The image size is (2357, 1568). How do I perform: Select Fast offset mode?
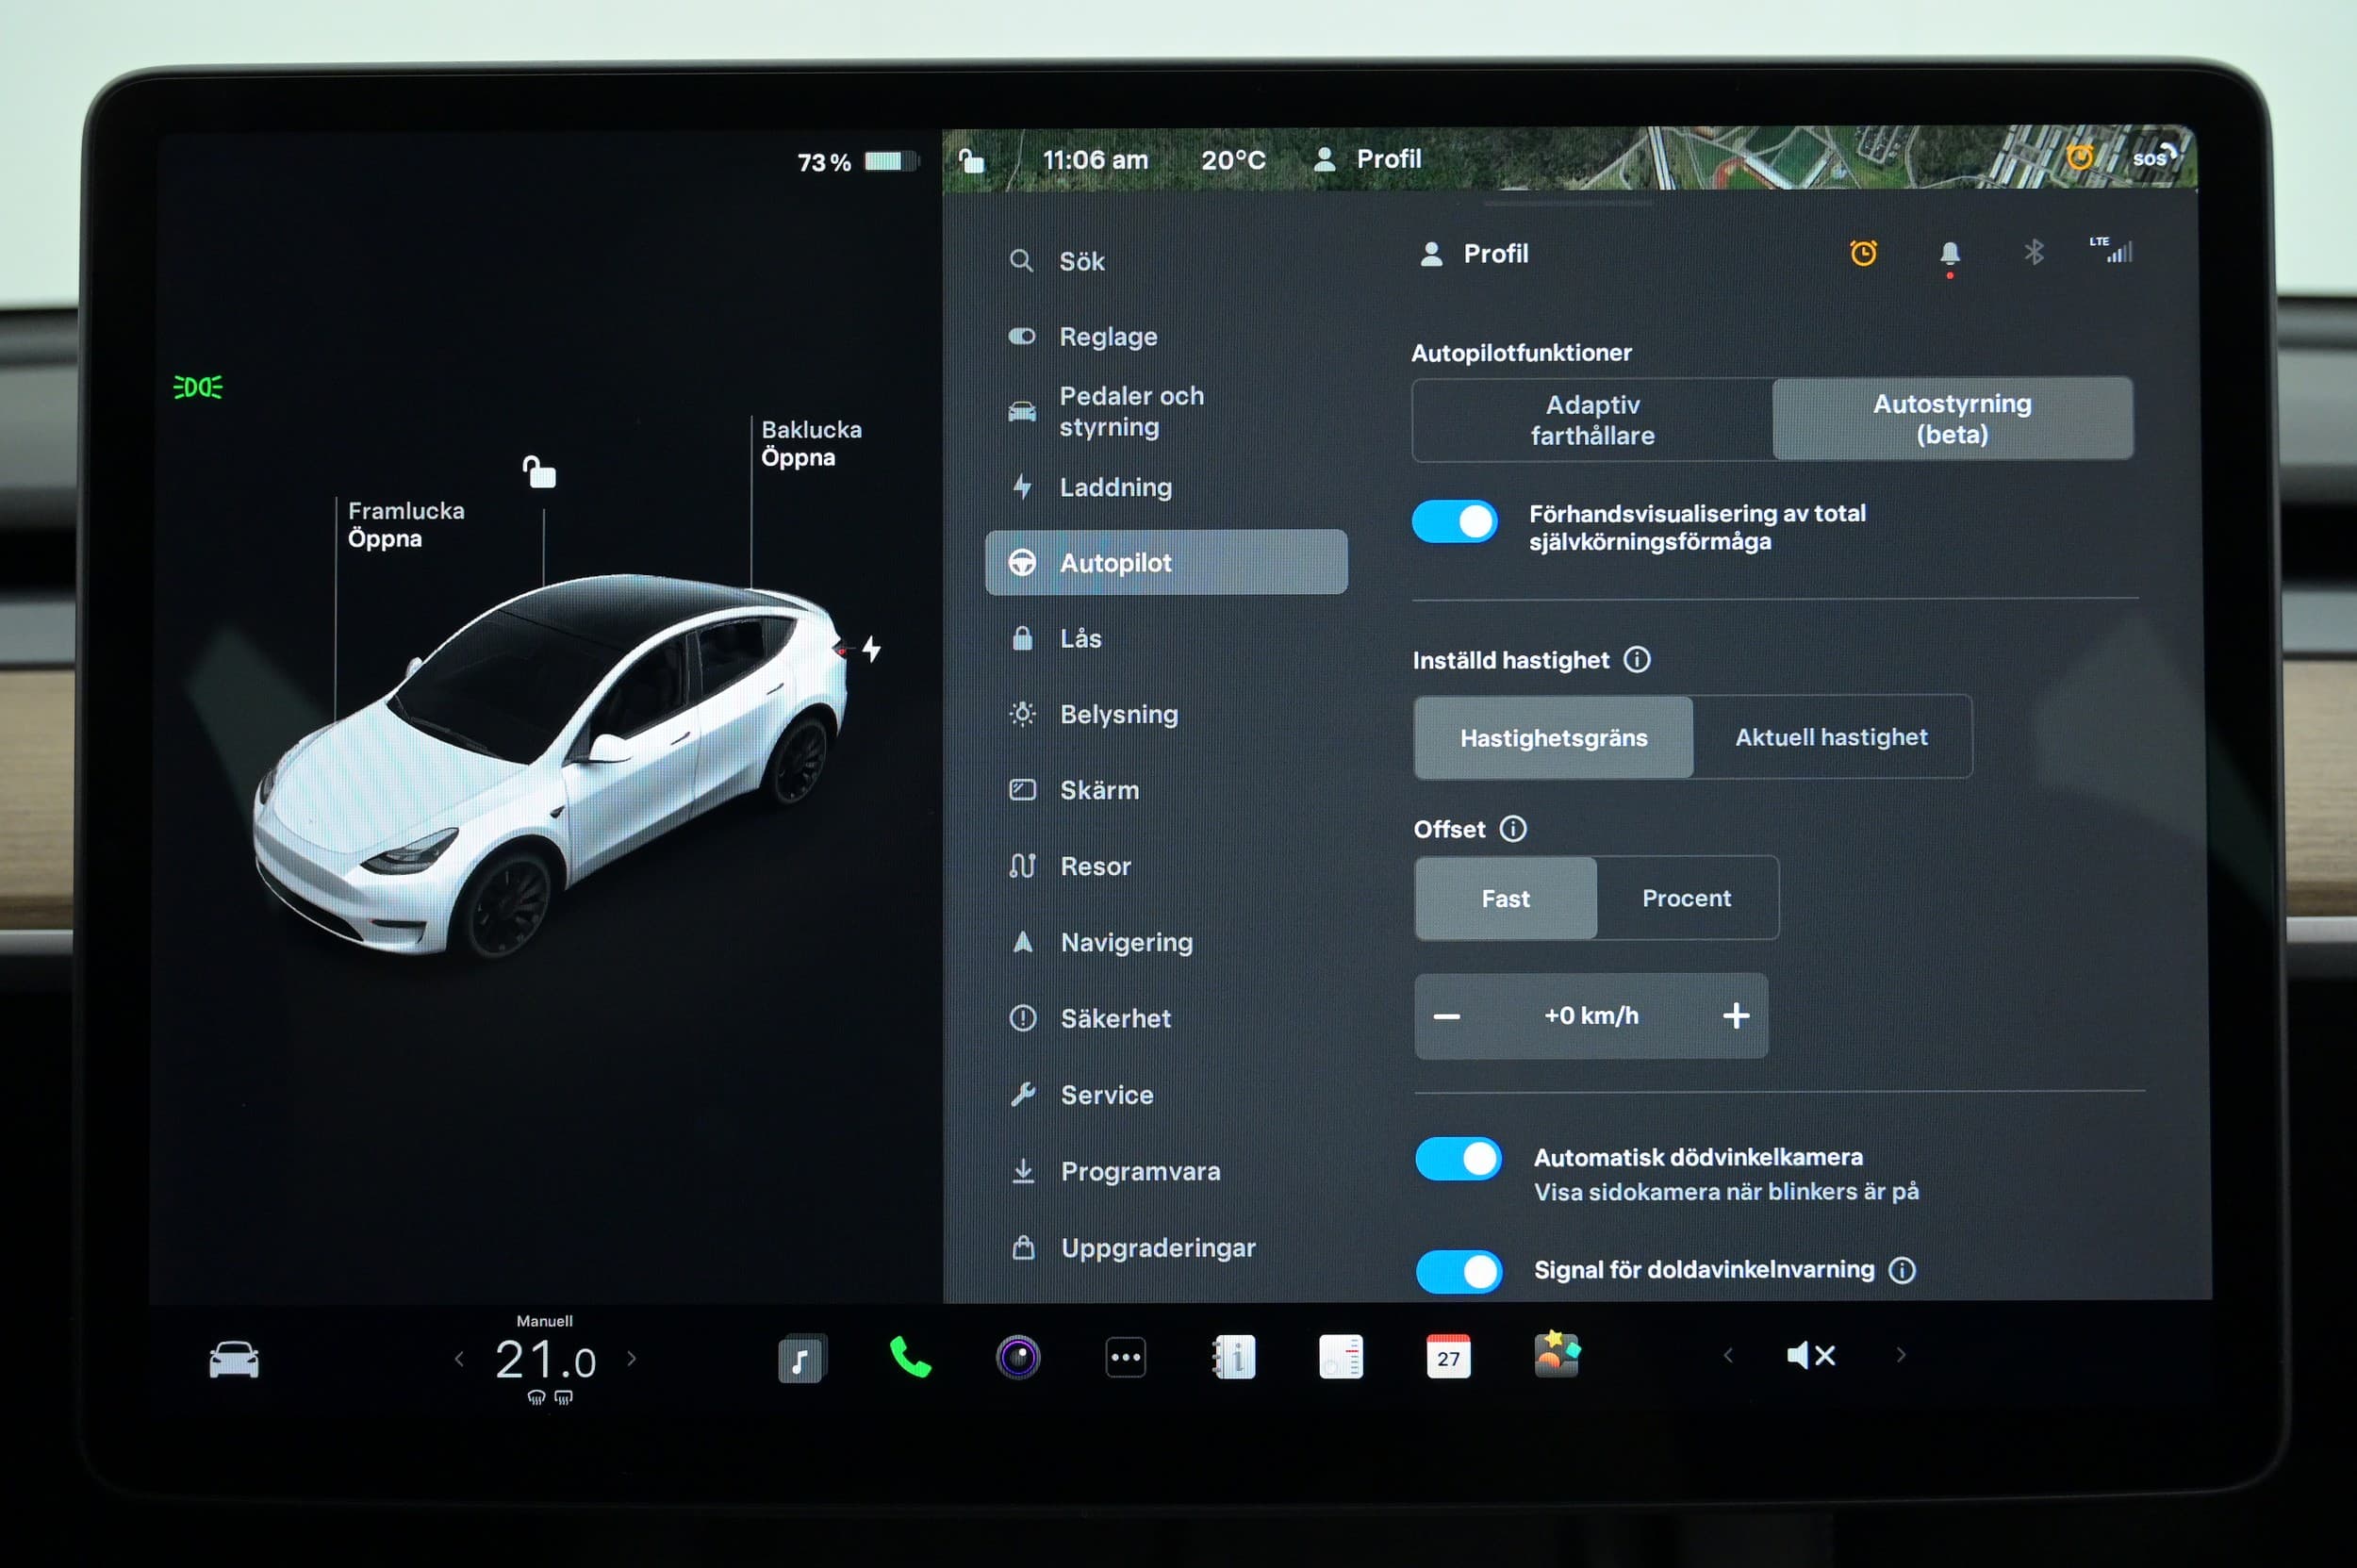click(1505, 898)
